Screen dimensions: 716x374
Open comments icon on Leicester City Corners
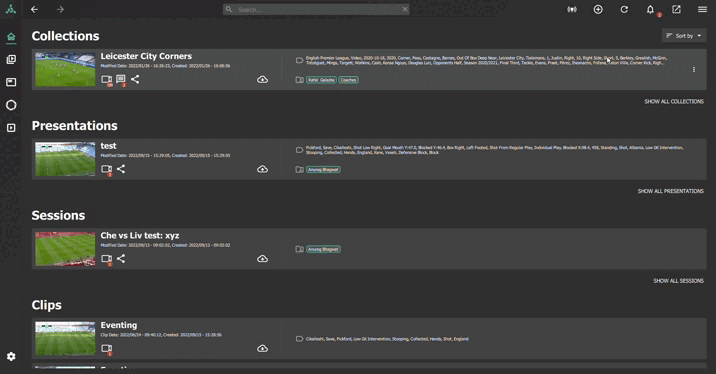click(x=121, y=80)
